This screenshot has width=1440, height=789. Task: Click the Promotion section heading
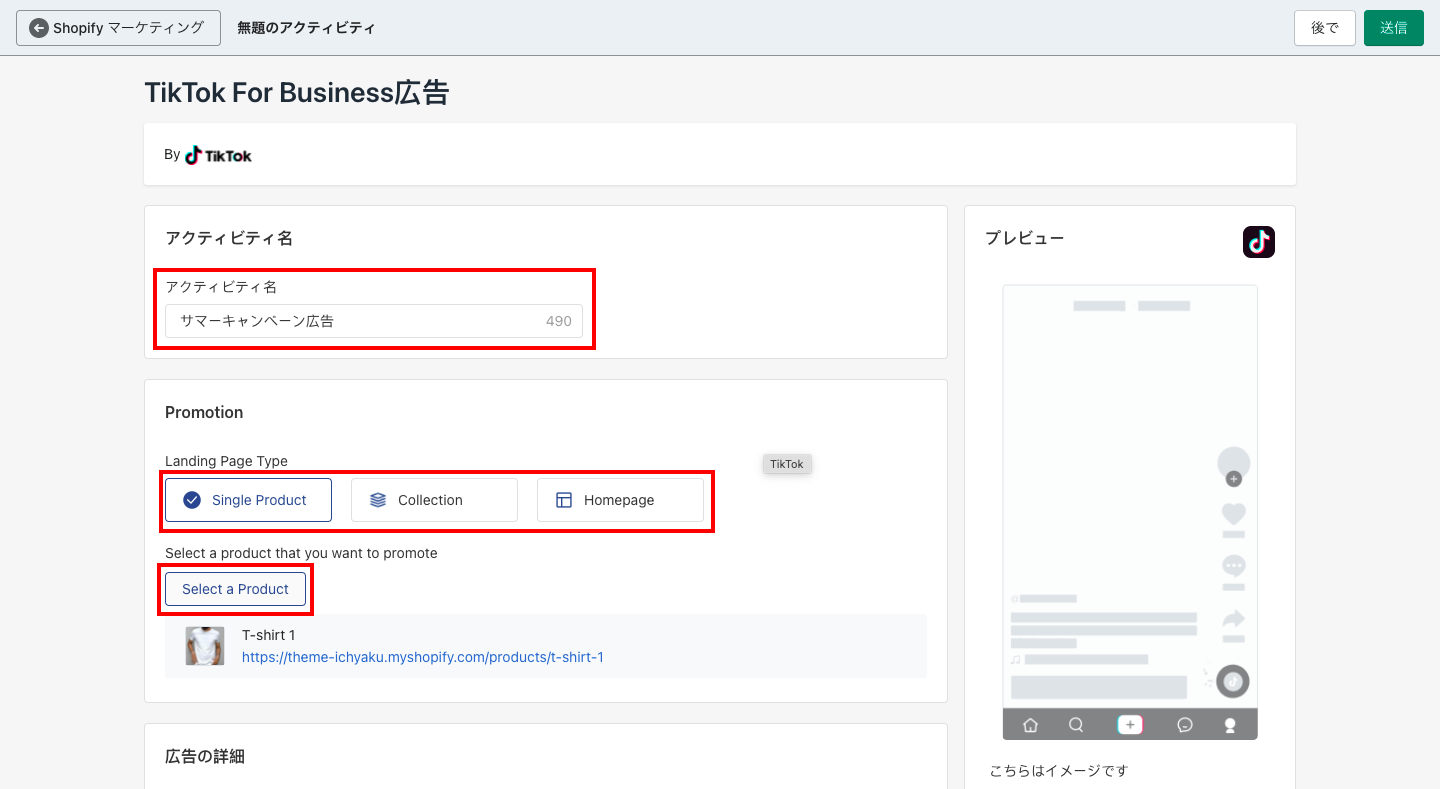[204, 412]
